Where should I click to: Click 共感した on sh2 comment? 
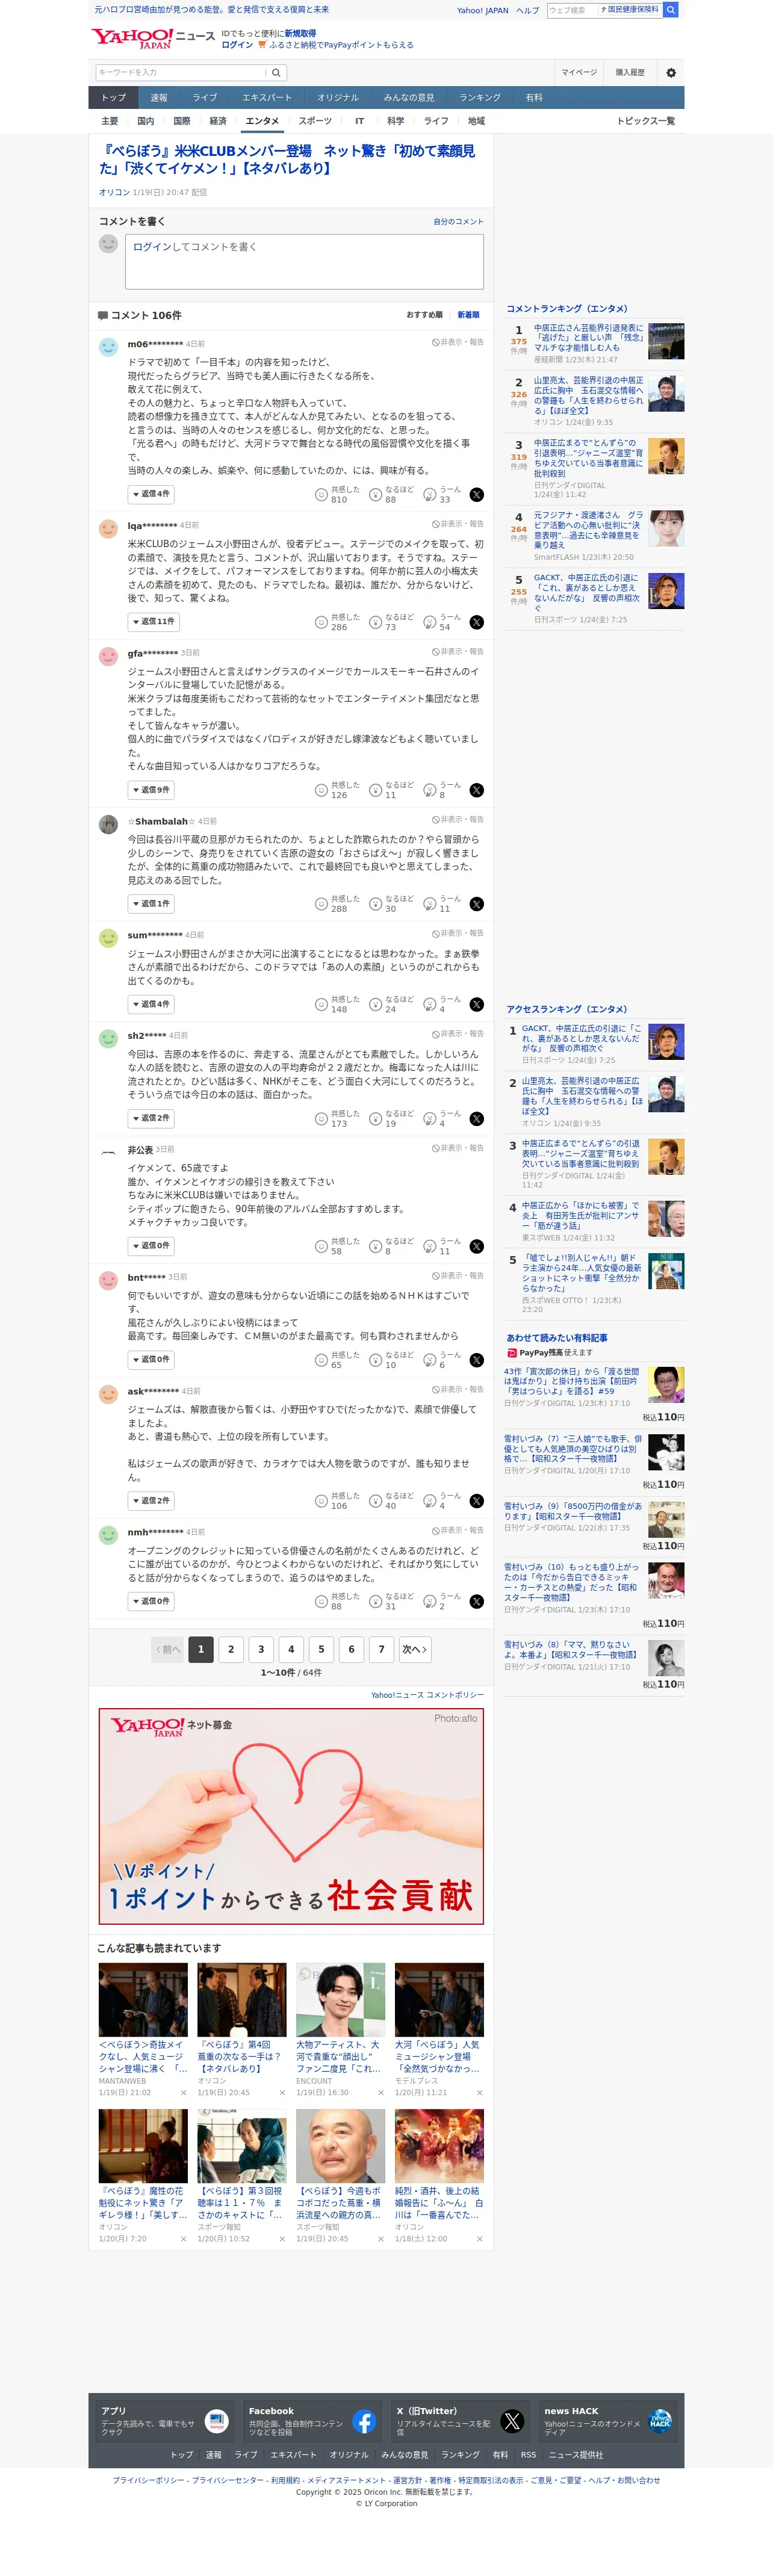point(338,1118)
